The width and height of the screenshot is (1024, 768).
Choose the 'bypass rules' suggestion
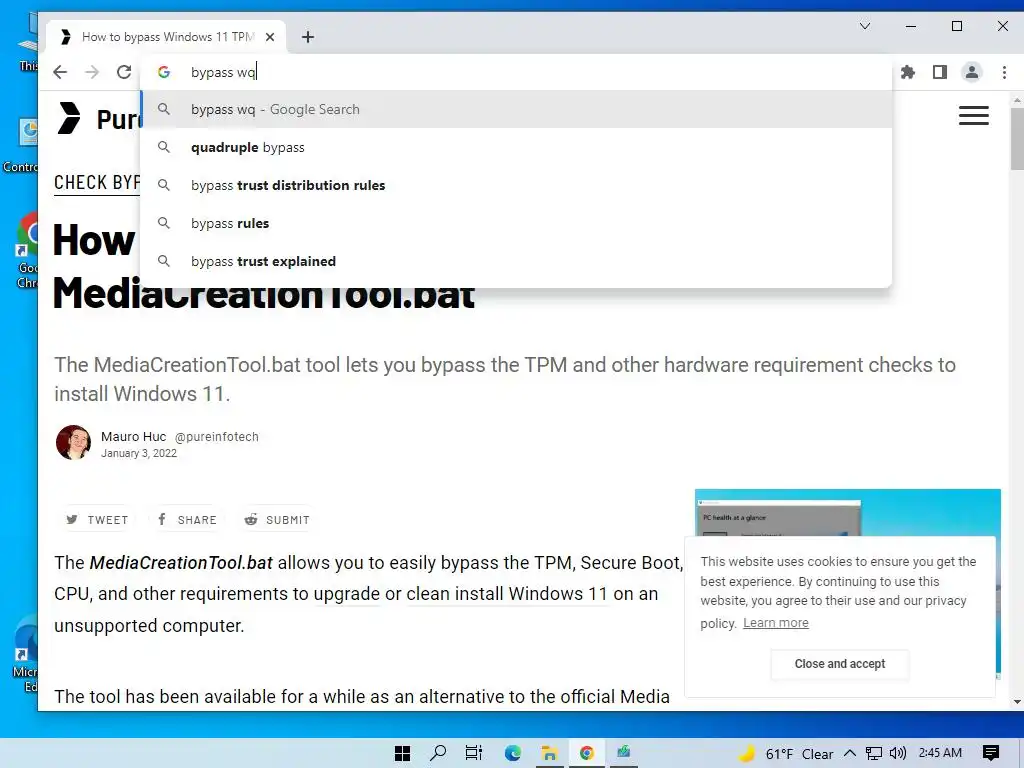pos(516,223)
